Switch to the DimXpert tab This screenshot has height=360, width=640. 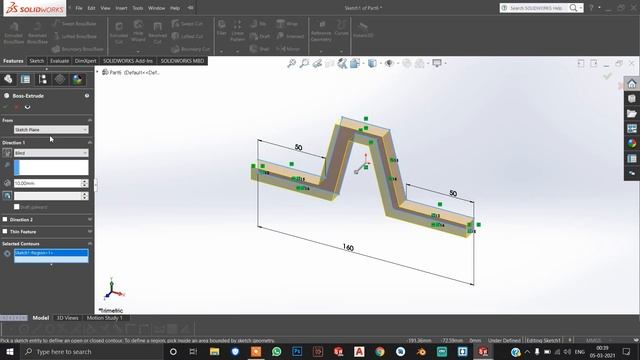[86, 61]
